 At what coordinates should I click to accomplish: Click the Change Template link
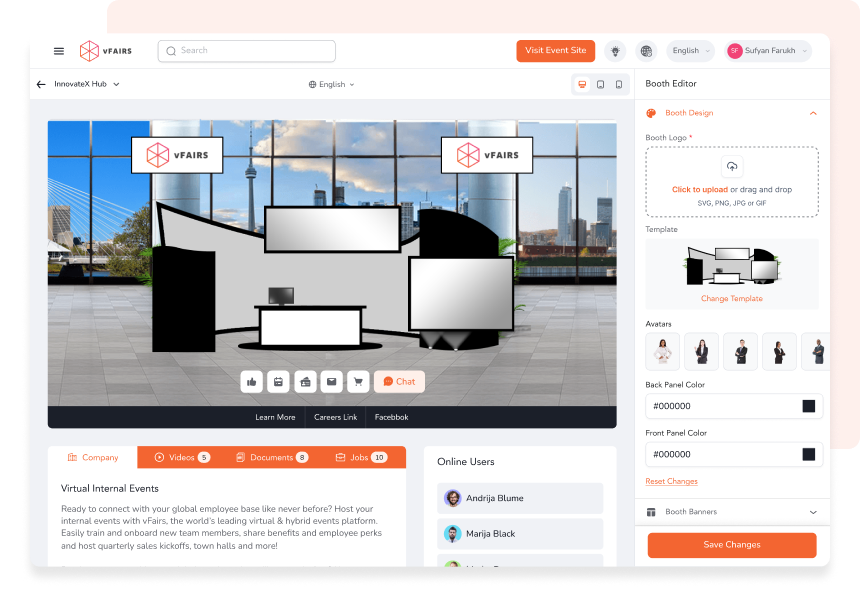click(x=732, y=298)
